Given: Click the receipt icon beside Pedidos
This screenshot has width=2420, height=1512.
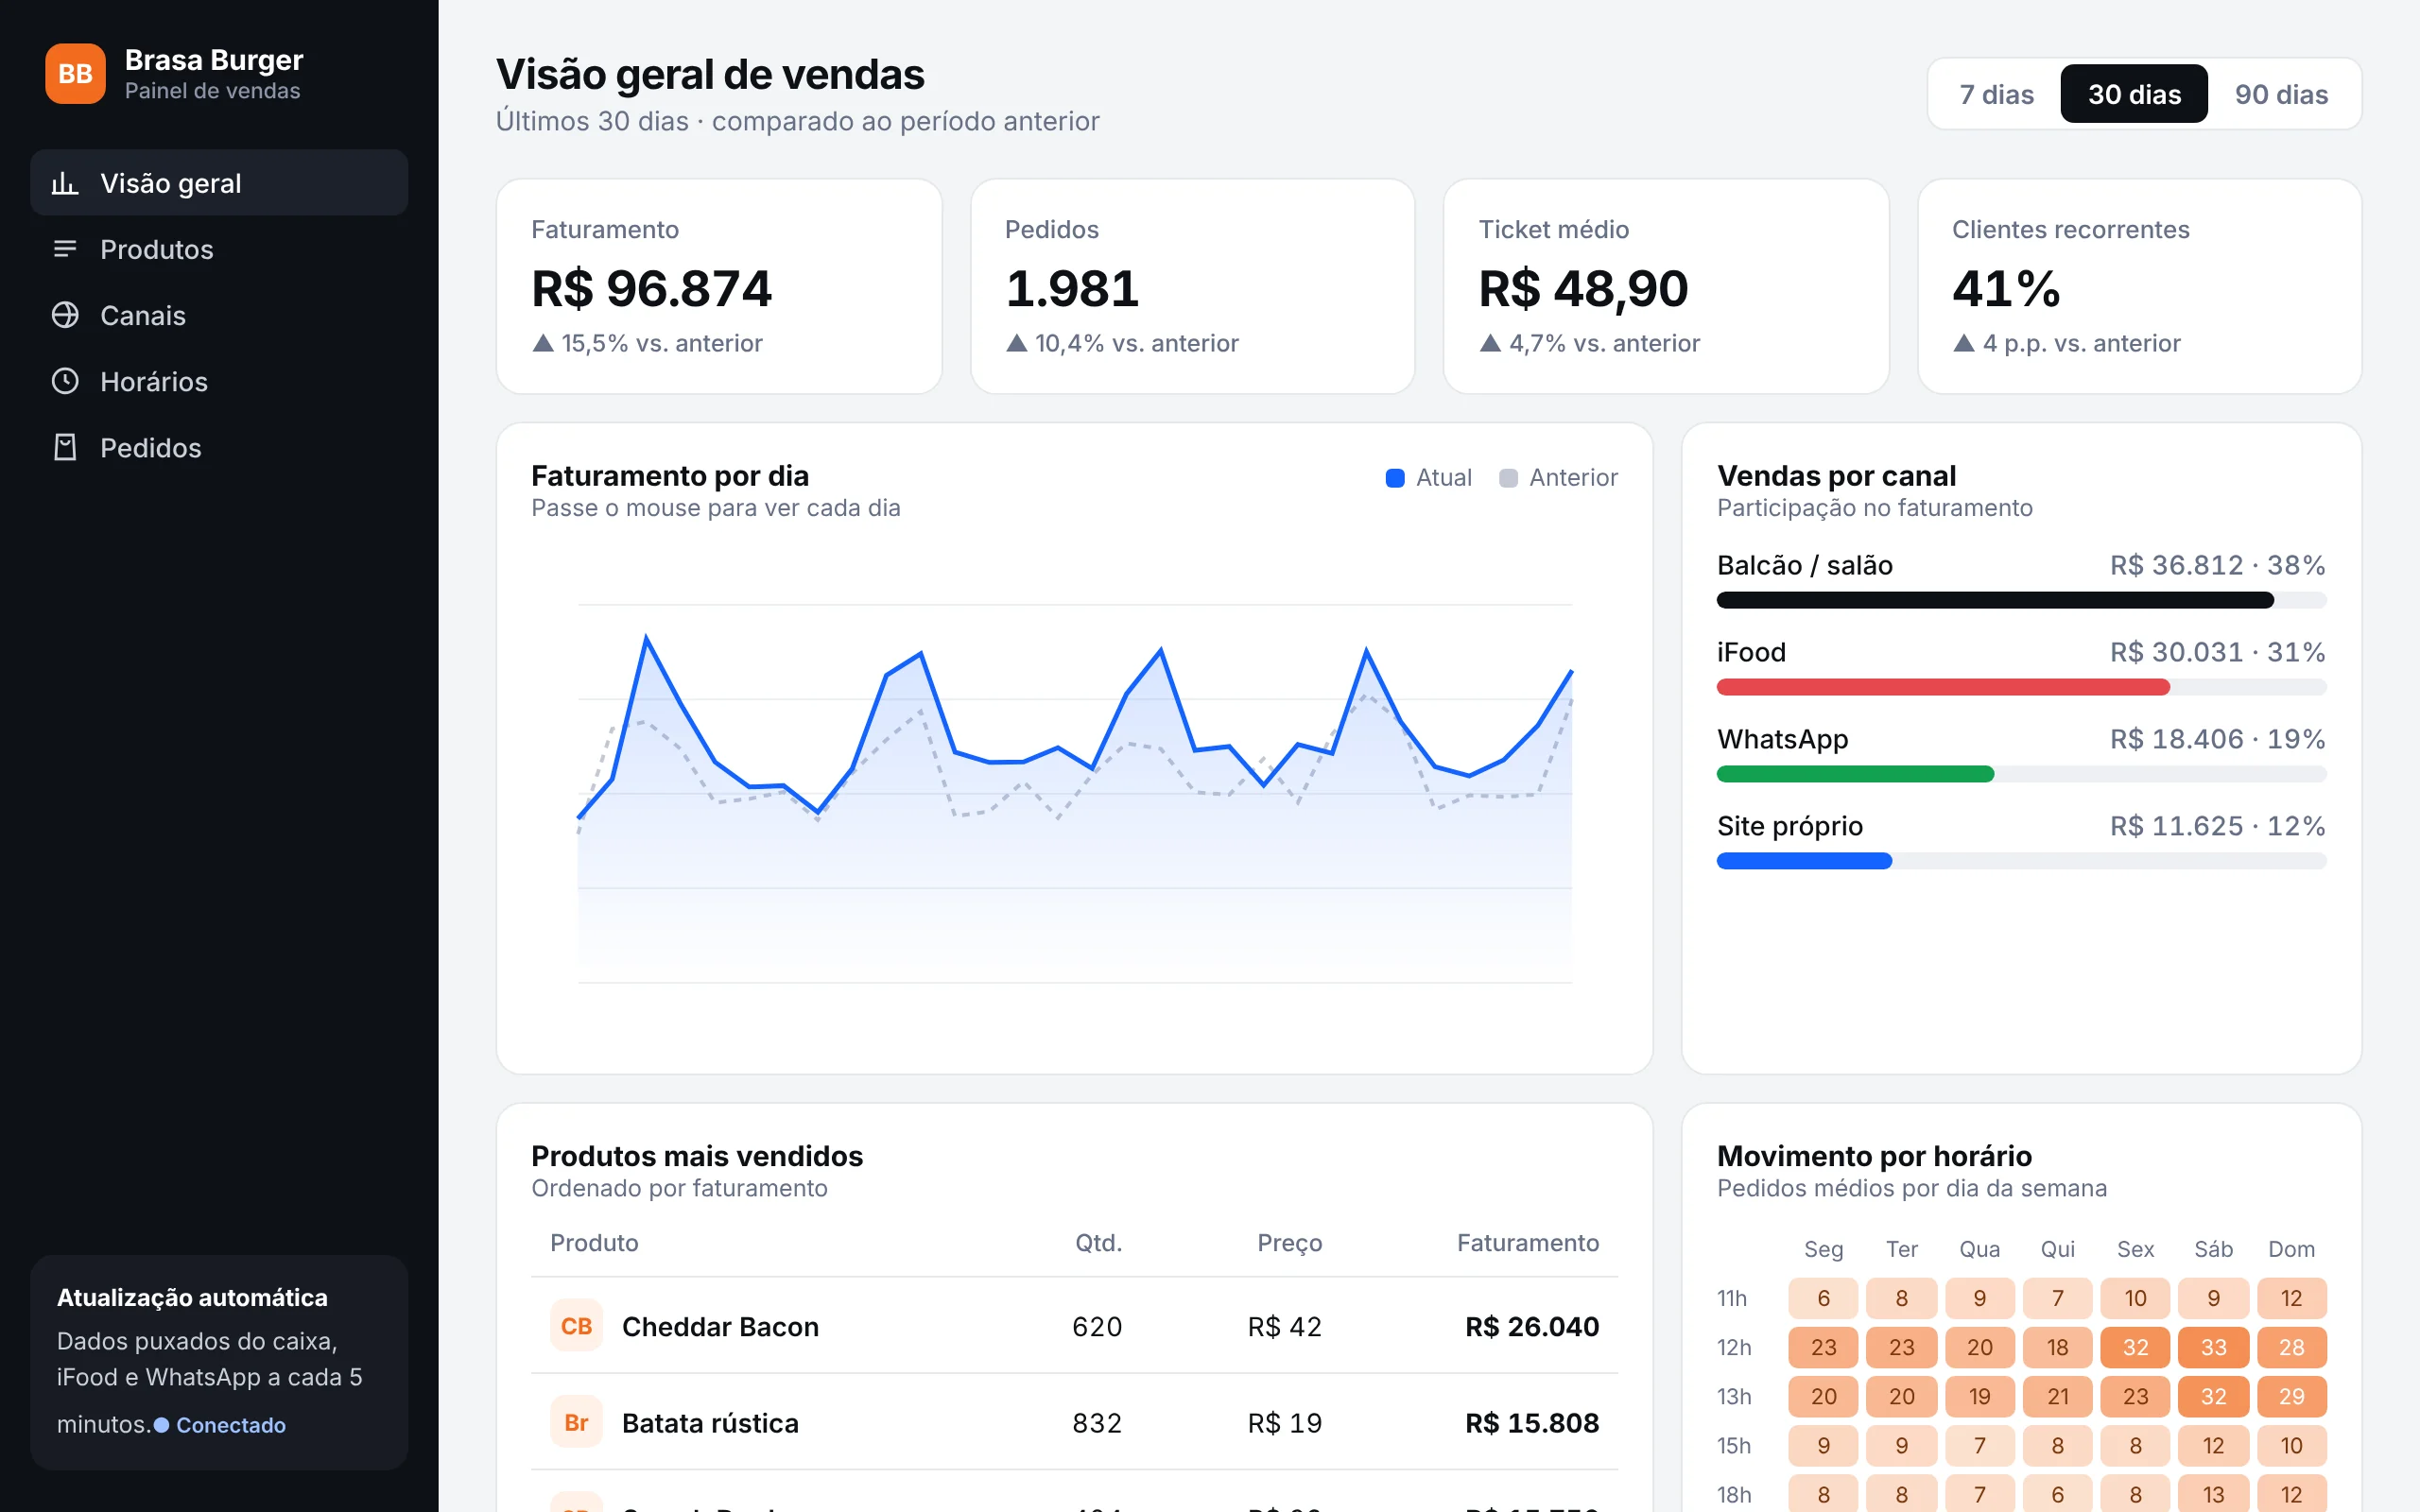Looking at the screenshot, I should pyautogui.click(x=65, y=447).
